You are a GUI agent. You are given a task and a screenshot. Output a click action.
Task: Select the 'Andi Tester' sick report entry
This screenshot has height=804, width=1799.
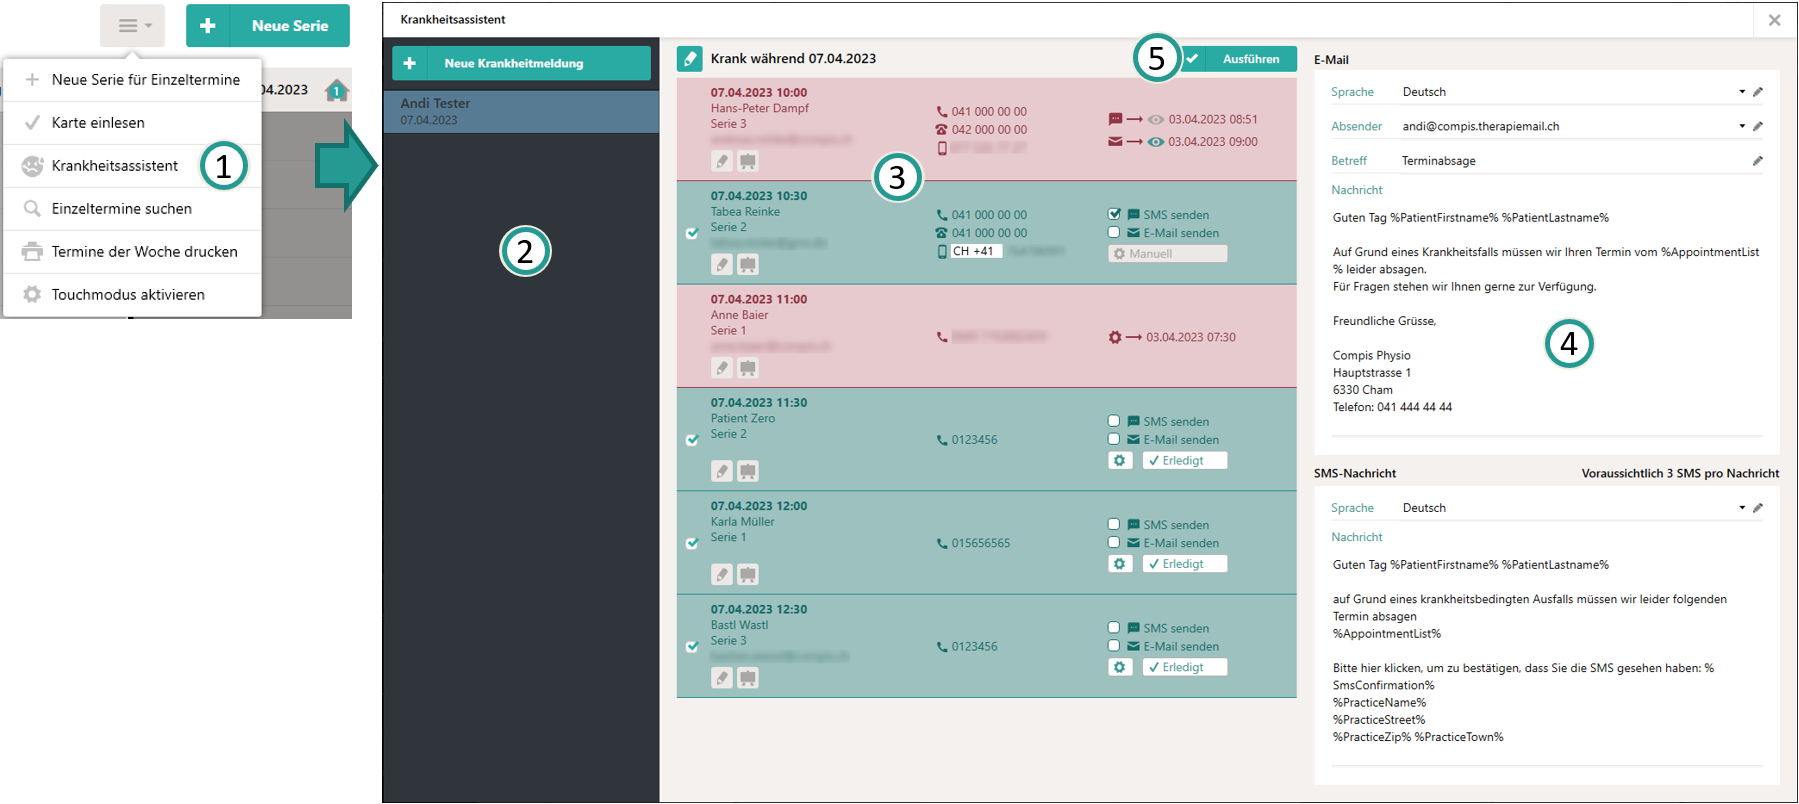tap(521, 111)
